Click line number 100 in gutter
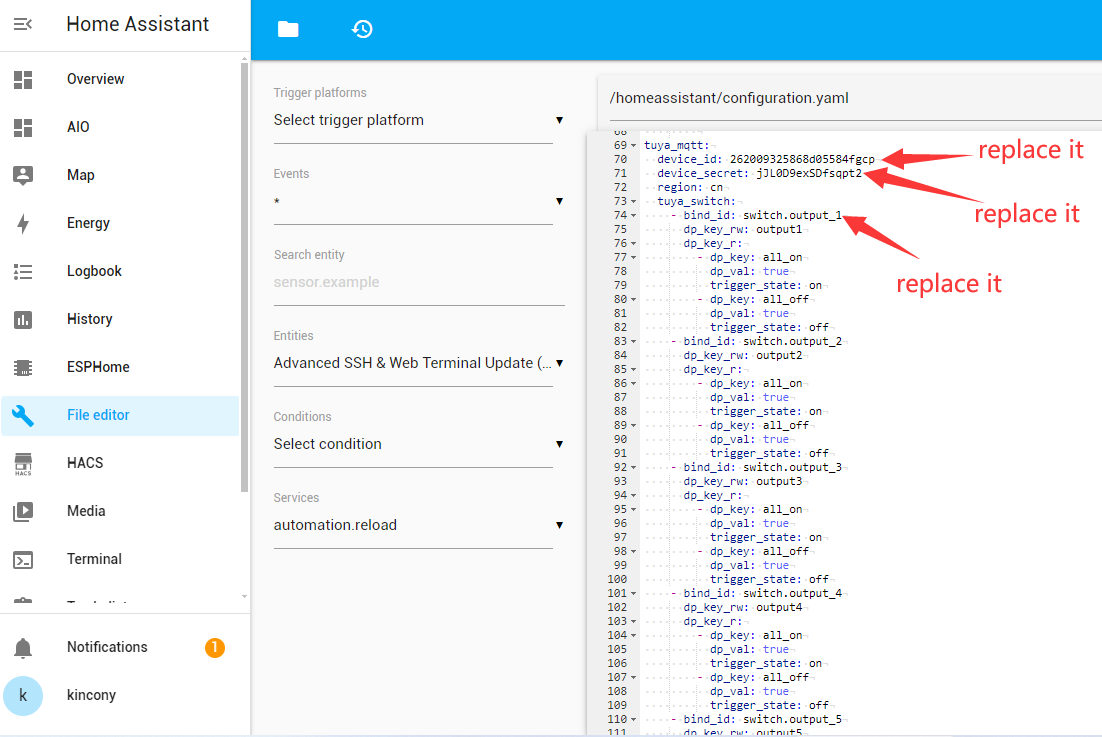Image resolution: width=1102 pixels, height=737 pixels. [617, 580]
